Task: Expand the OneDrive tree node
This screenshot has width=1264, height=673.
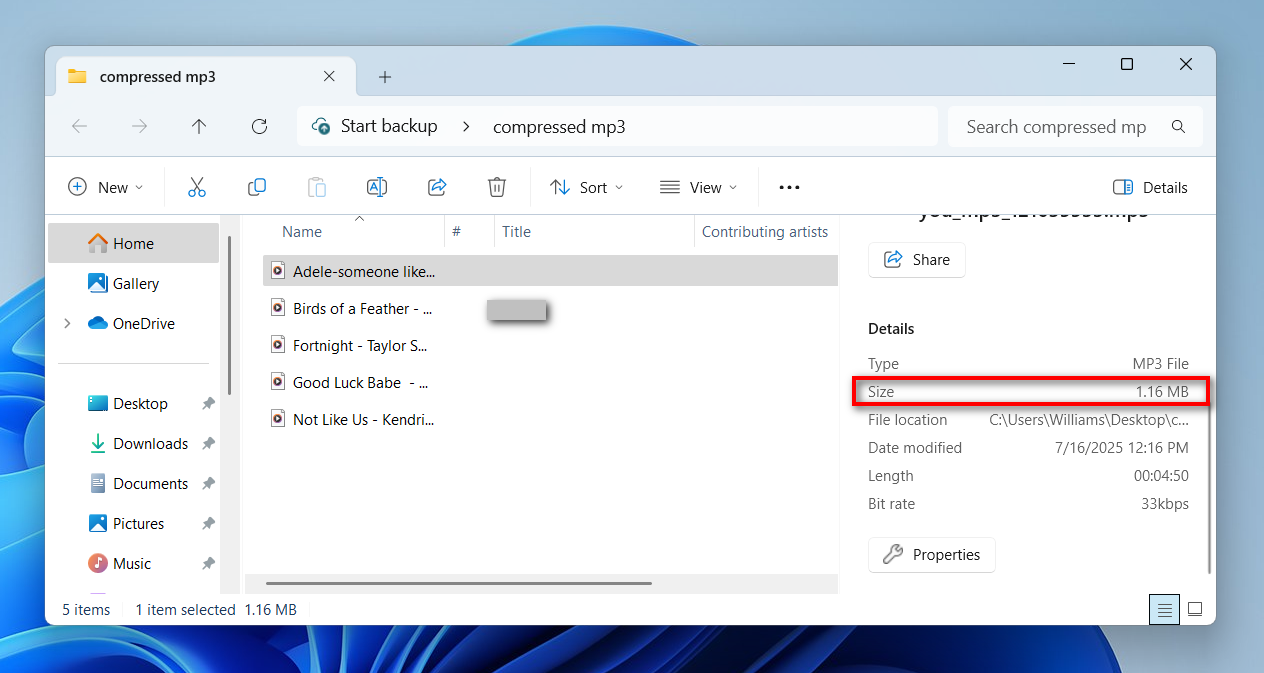Action: click(67, 323)
